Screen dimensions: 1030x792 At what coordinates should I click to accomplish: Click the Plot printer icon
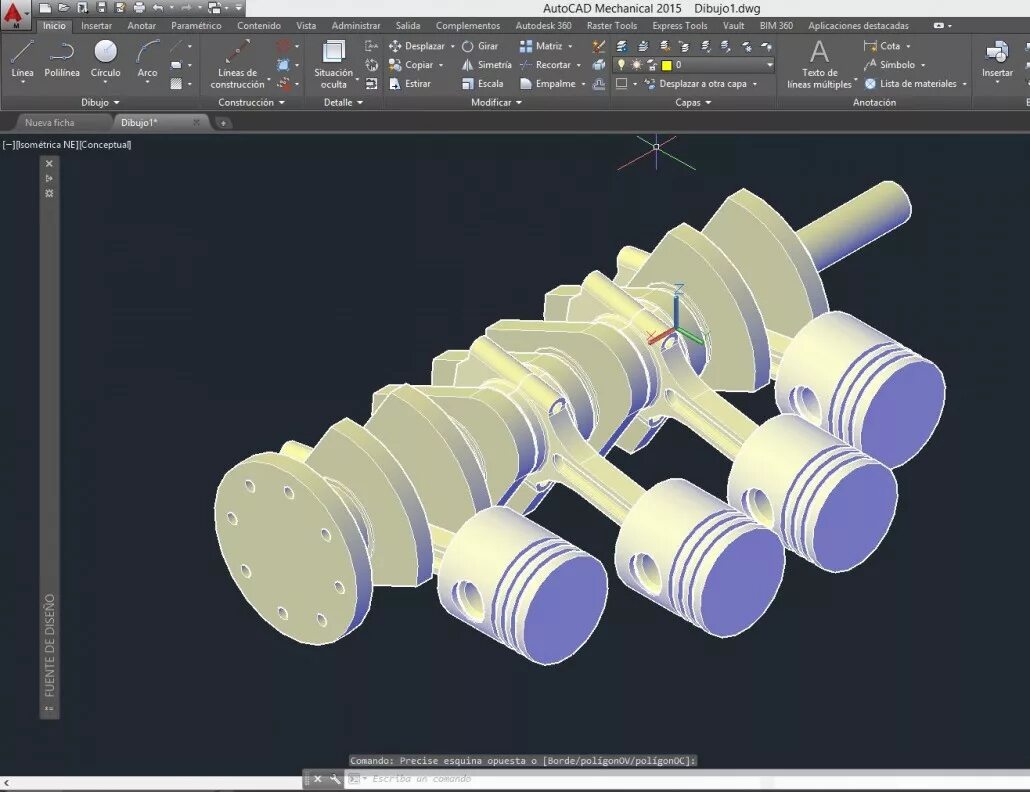coord(139,8)
